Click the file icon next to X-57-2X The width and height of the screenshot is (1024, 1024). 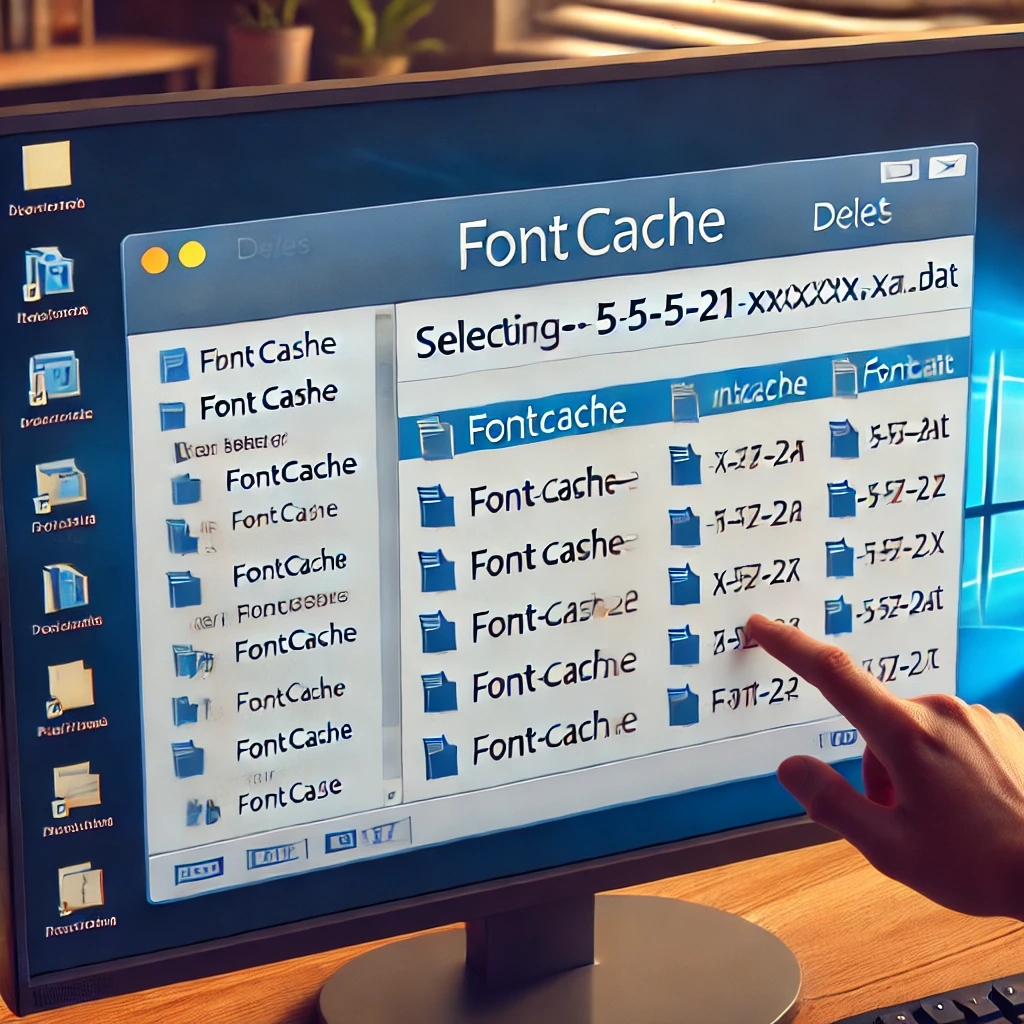pos(684,585)
